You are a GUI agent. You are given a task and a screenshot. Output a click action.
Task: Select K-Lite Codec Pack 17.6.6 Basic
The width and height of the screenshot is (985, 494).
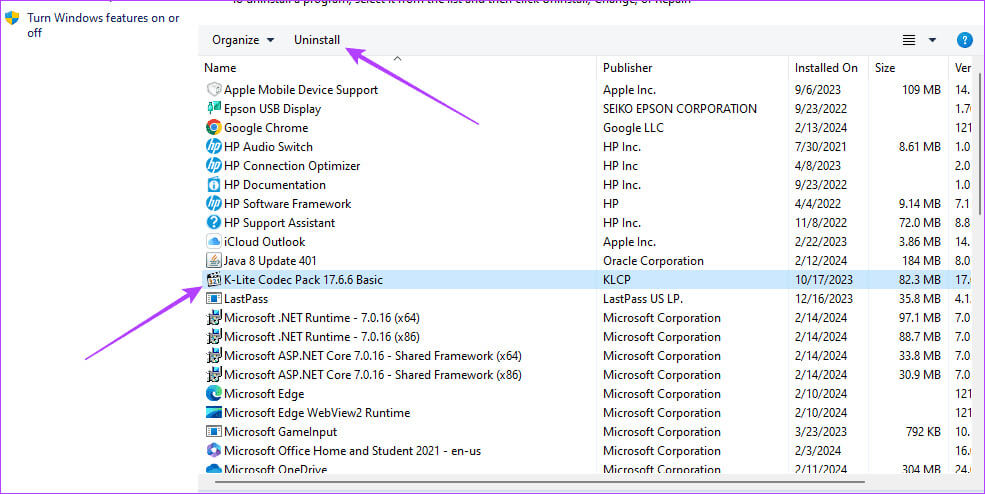[303, 280]
